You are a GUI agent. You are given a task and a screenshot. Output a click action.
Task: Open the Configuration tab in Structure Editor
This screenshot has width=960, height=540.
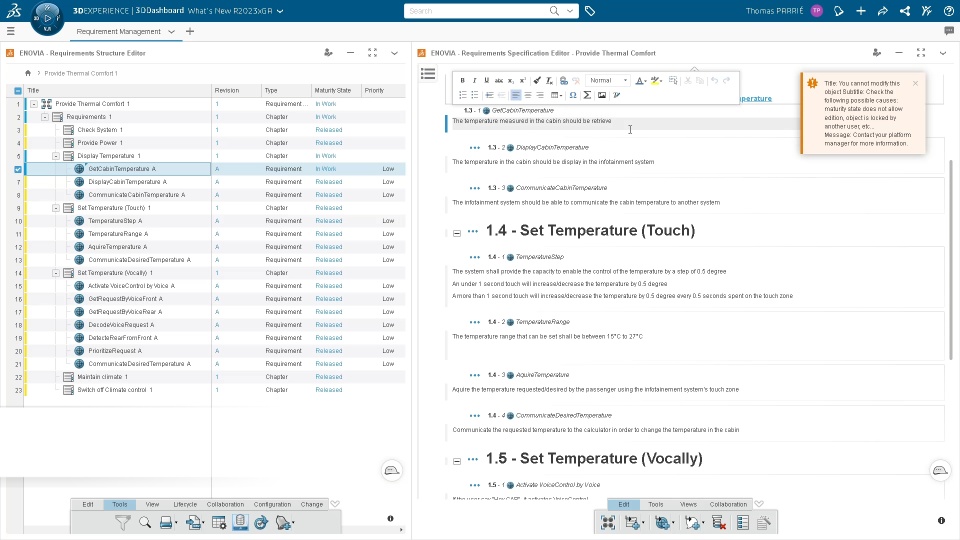pos(272,504)
